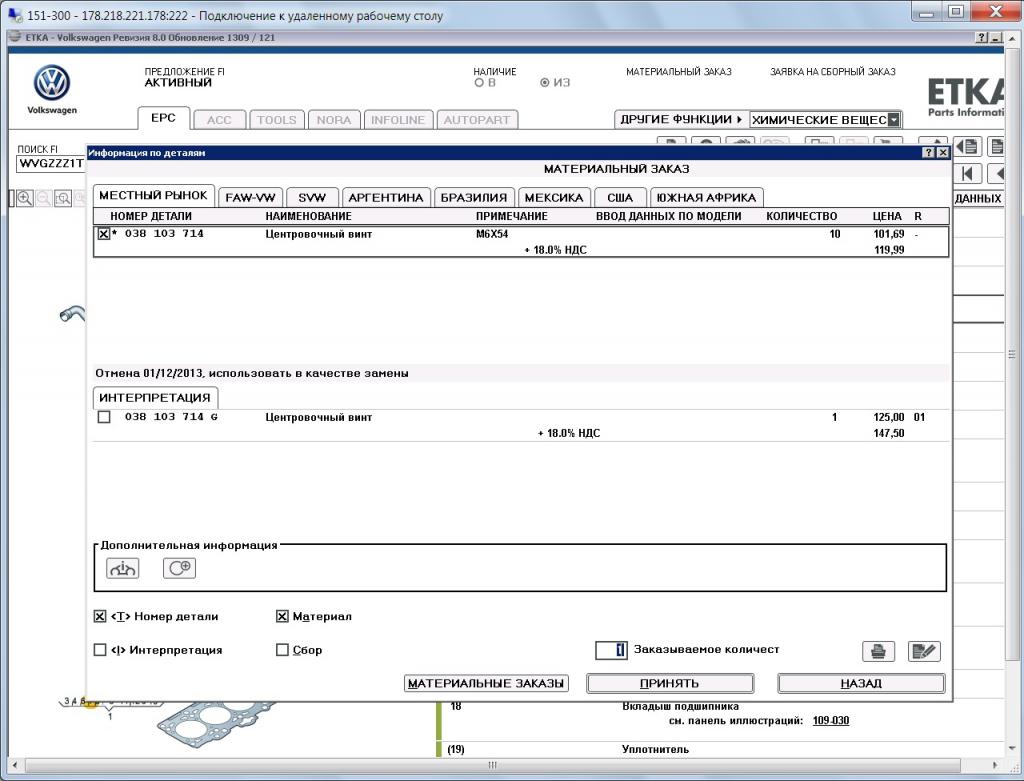Toggle the <T> Номер детали checkbox
This screenshot has height=781, width=1024.
[x=100, y=616]
